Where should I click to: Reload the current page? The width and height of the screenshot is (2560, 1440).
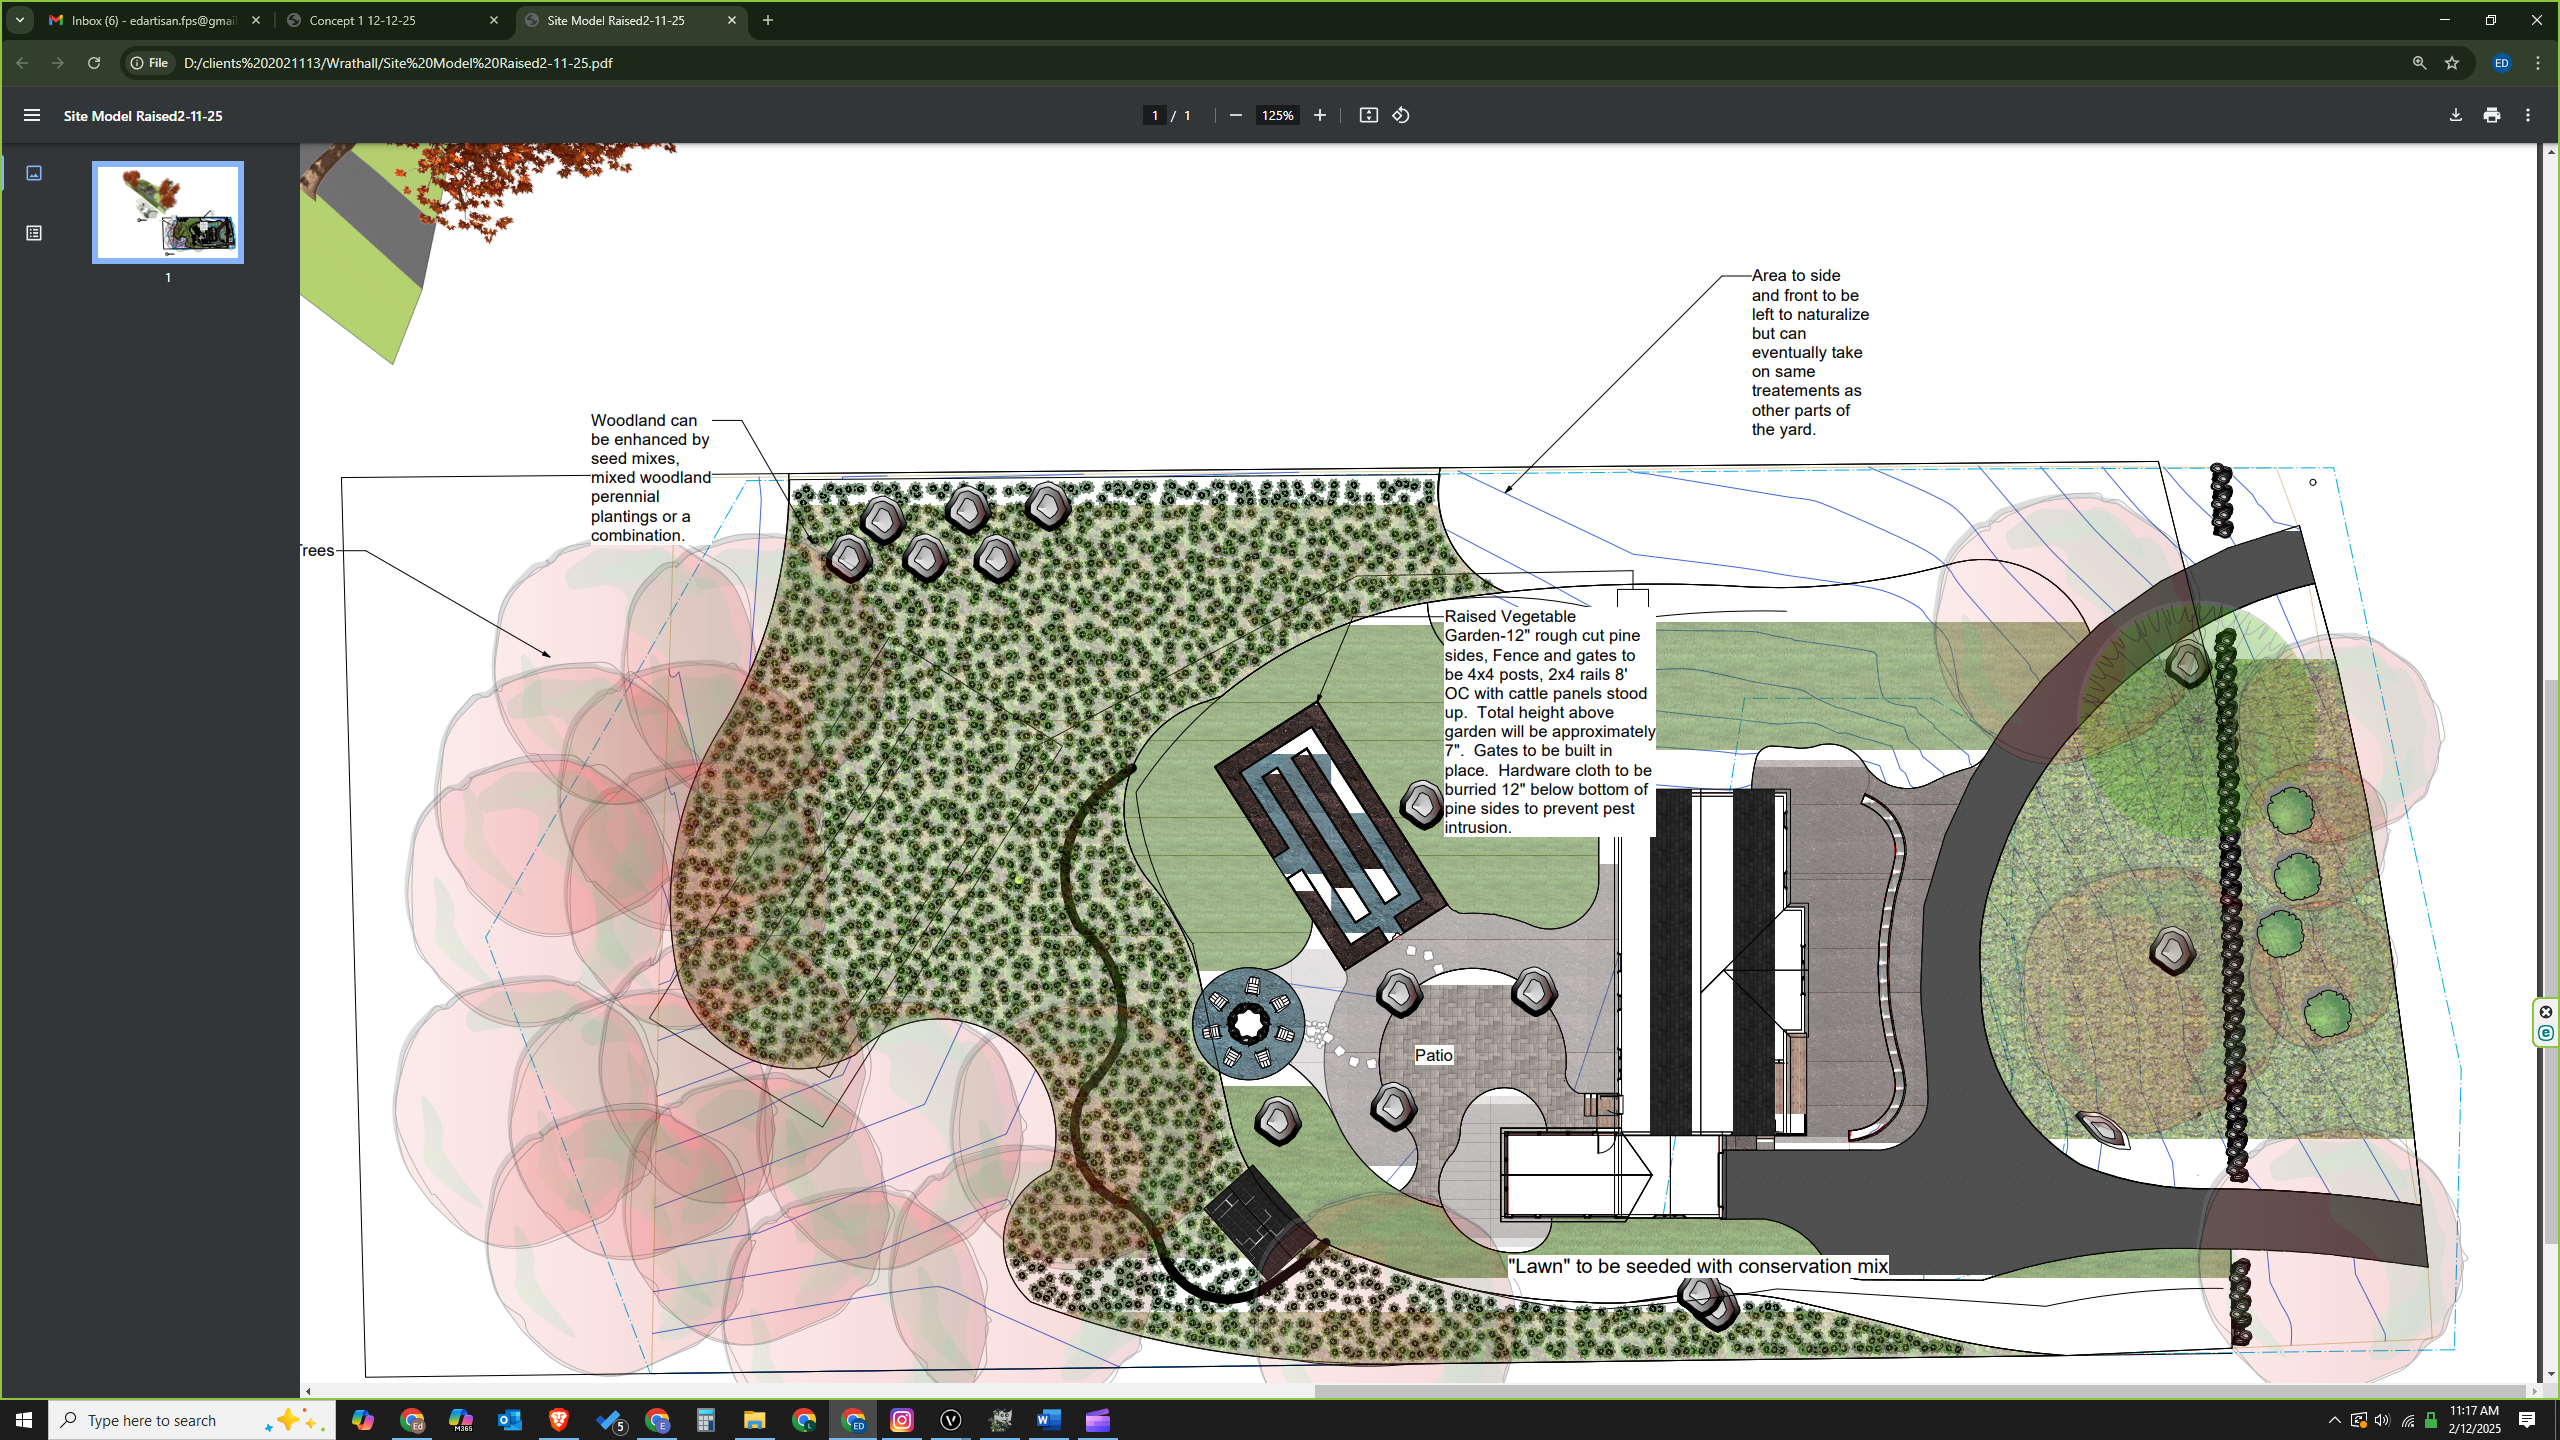[x=94, y=63]
